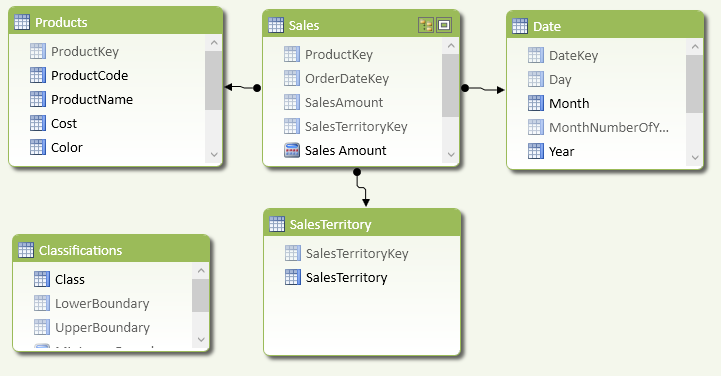Select SalesTerritoryKey field in SalesTerritory table
This screenshot has width=721, height=376.
(x=357, y=253)
